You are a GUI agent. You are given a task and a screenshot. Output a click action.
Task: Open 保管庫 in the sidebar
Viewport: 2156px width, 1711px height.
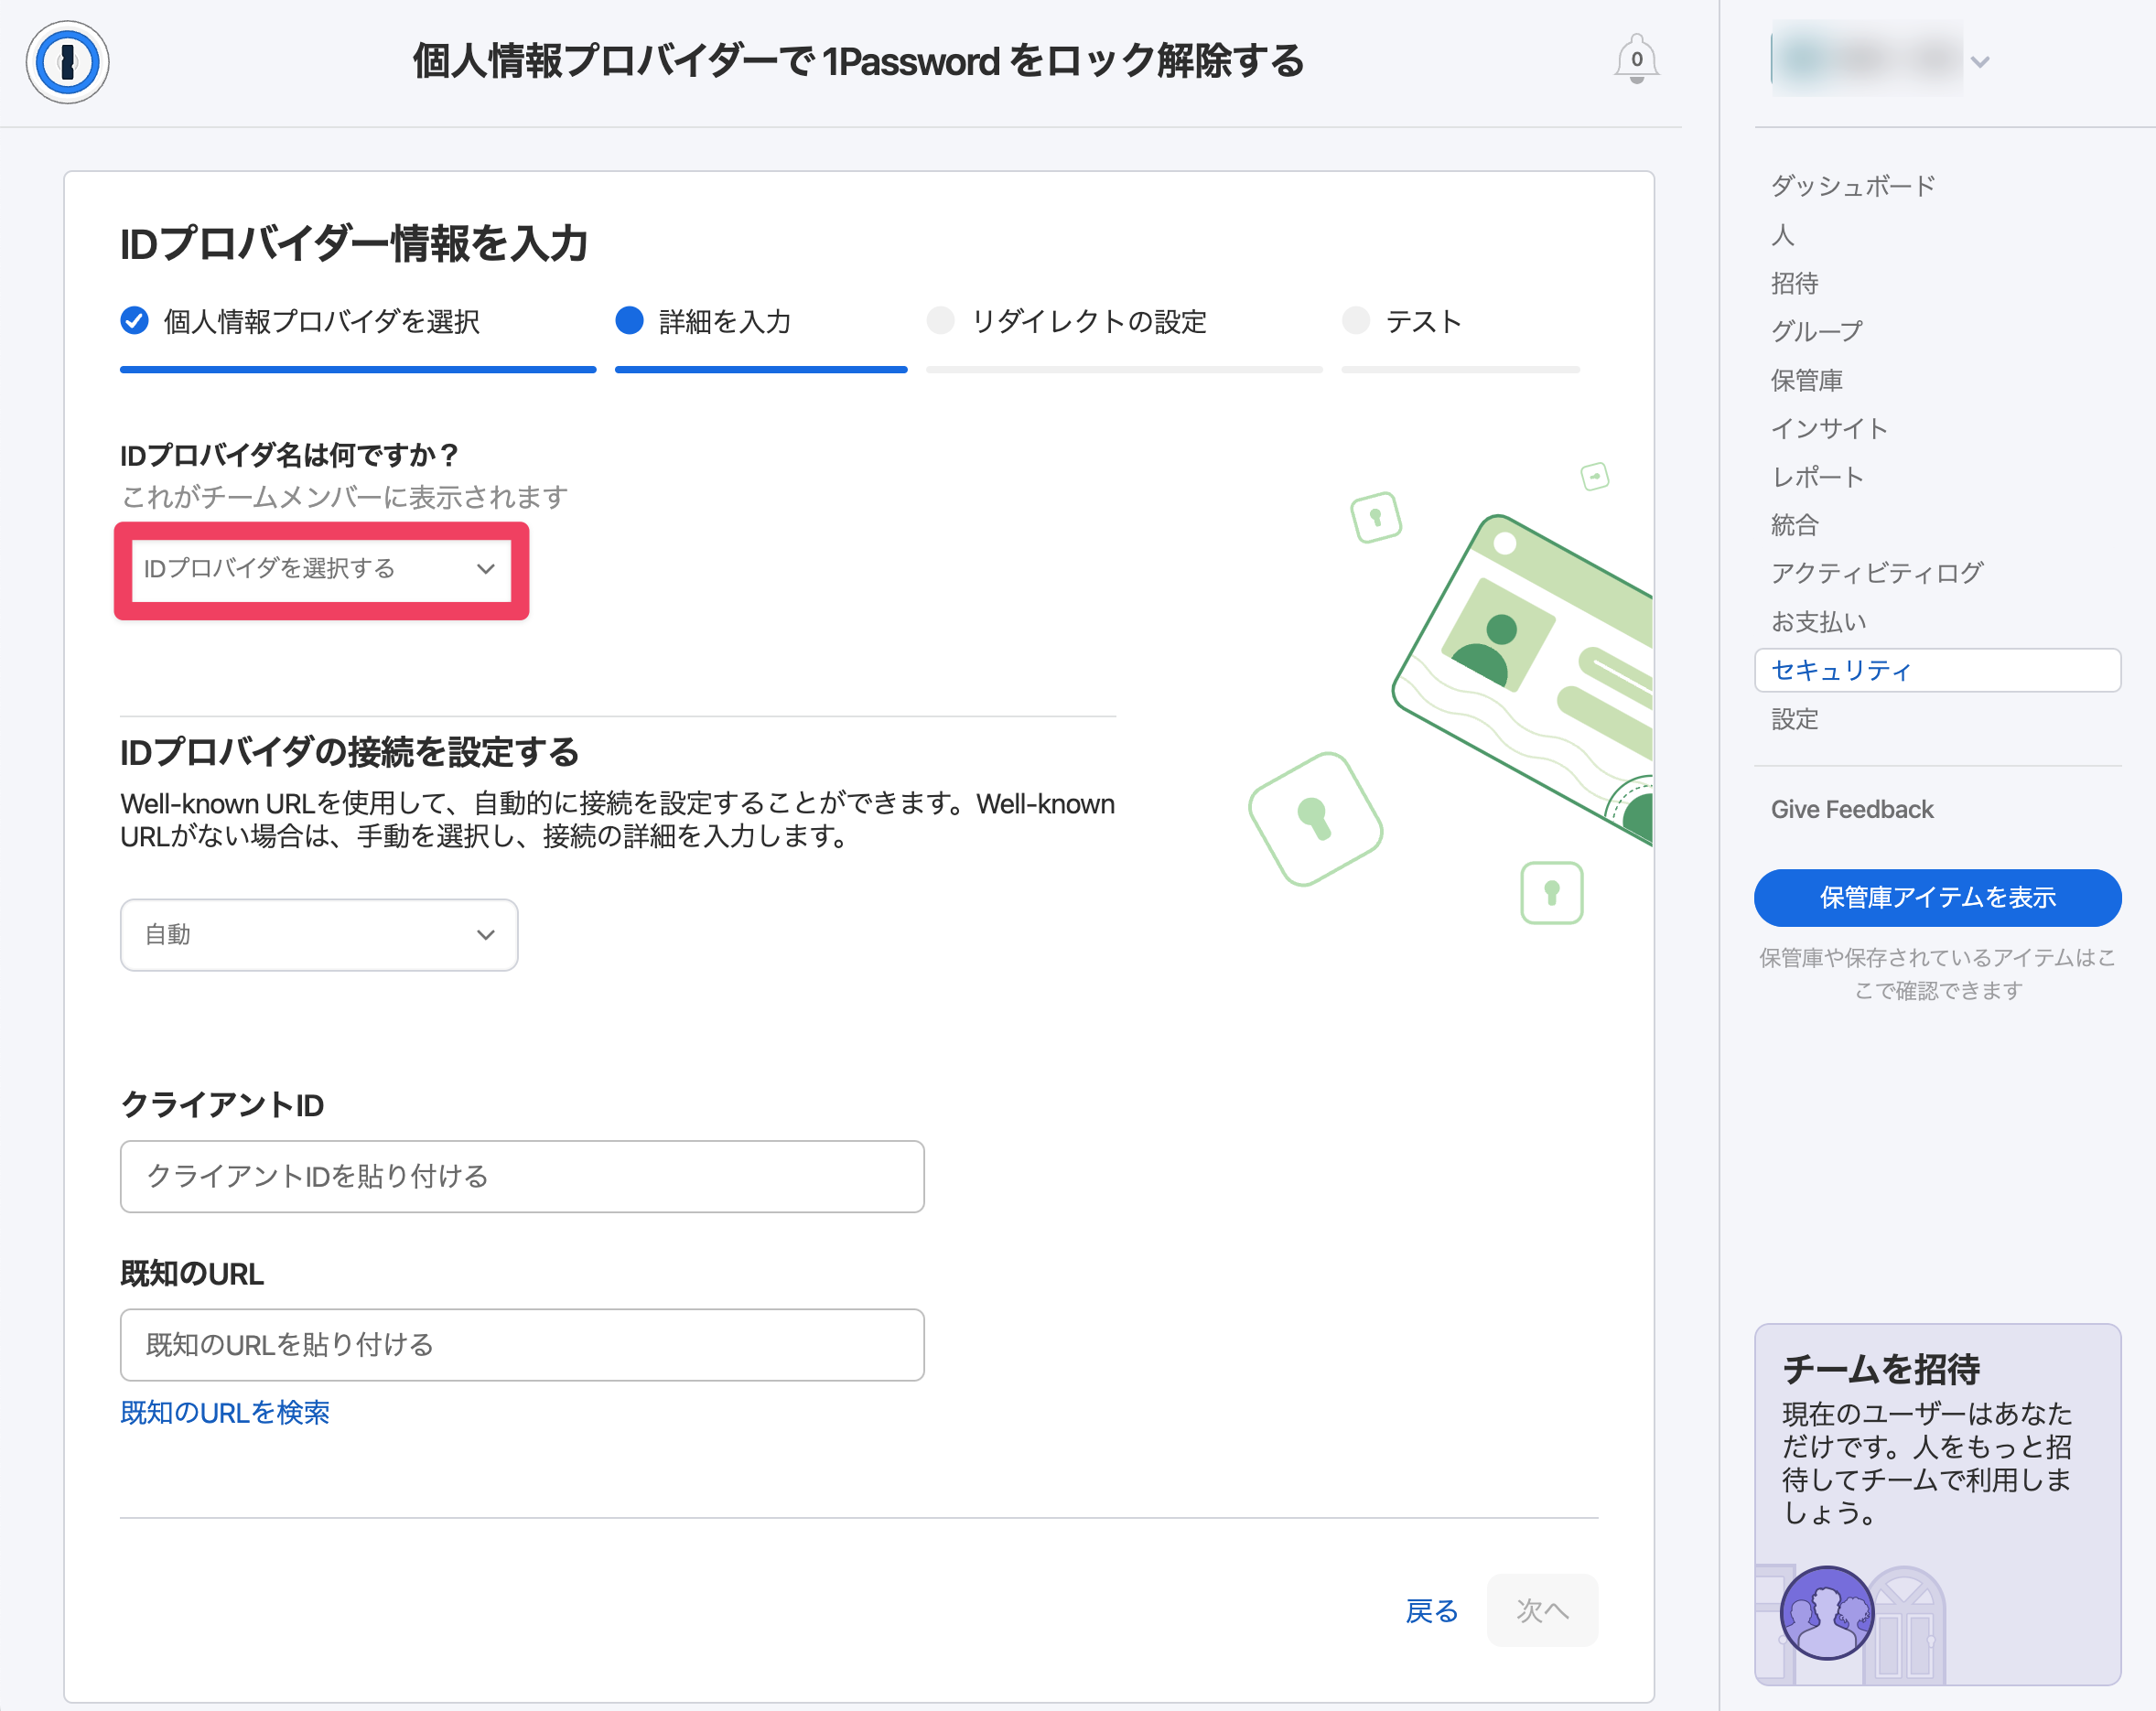pyautogui.click(x=1806, y=380)
